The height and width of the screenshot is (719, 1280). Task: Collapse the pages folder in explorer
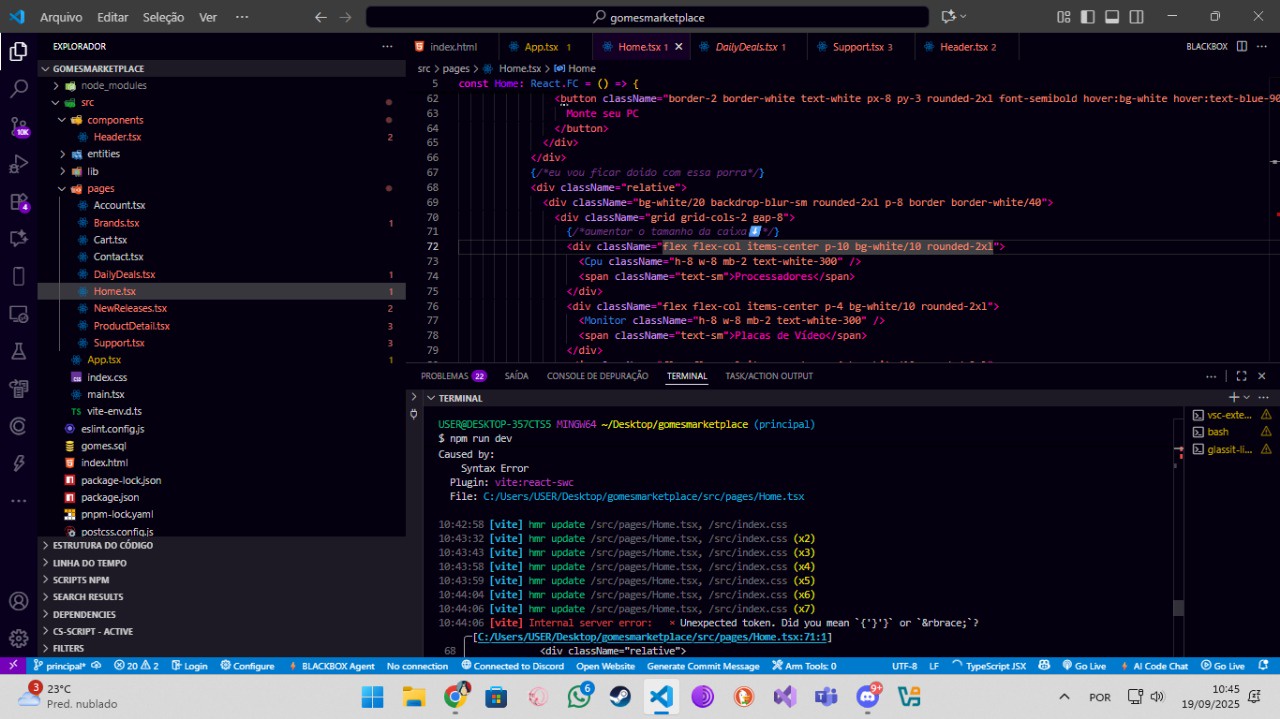[x=100, y=188]
